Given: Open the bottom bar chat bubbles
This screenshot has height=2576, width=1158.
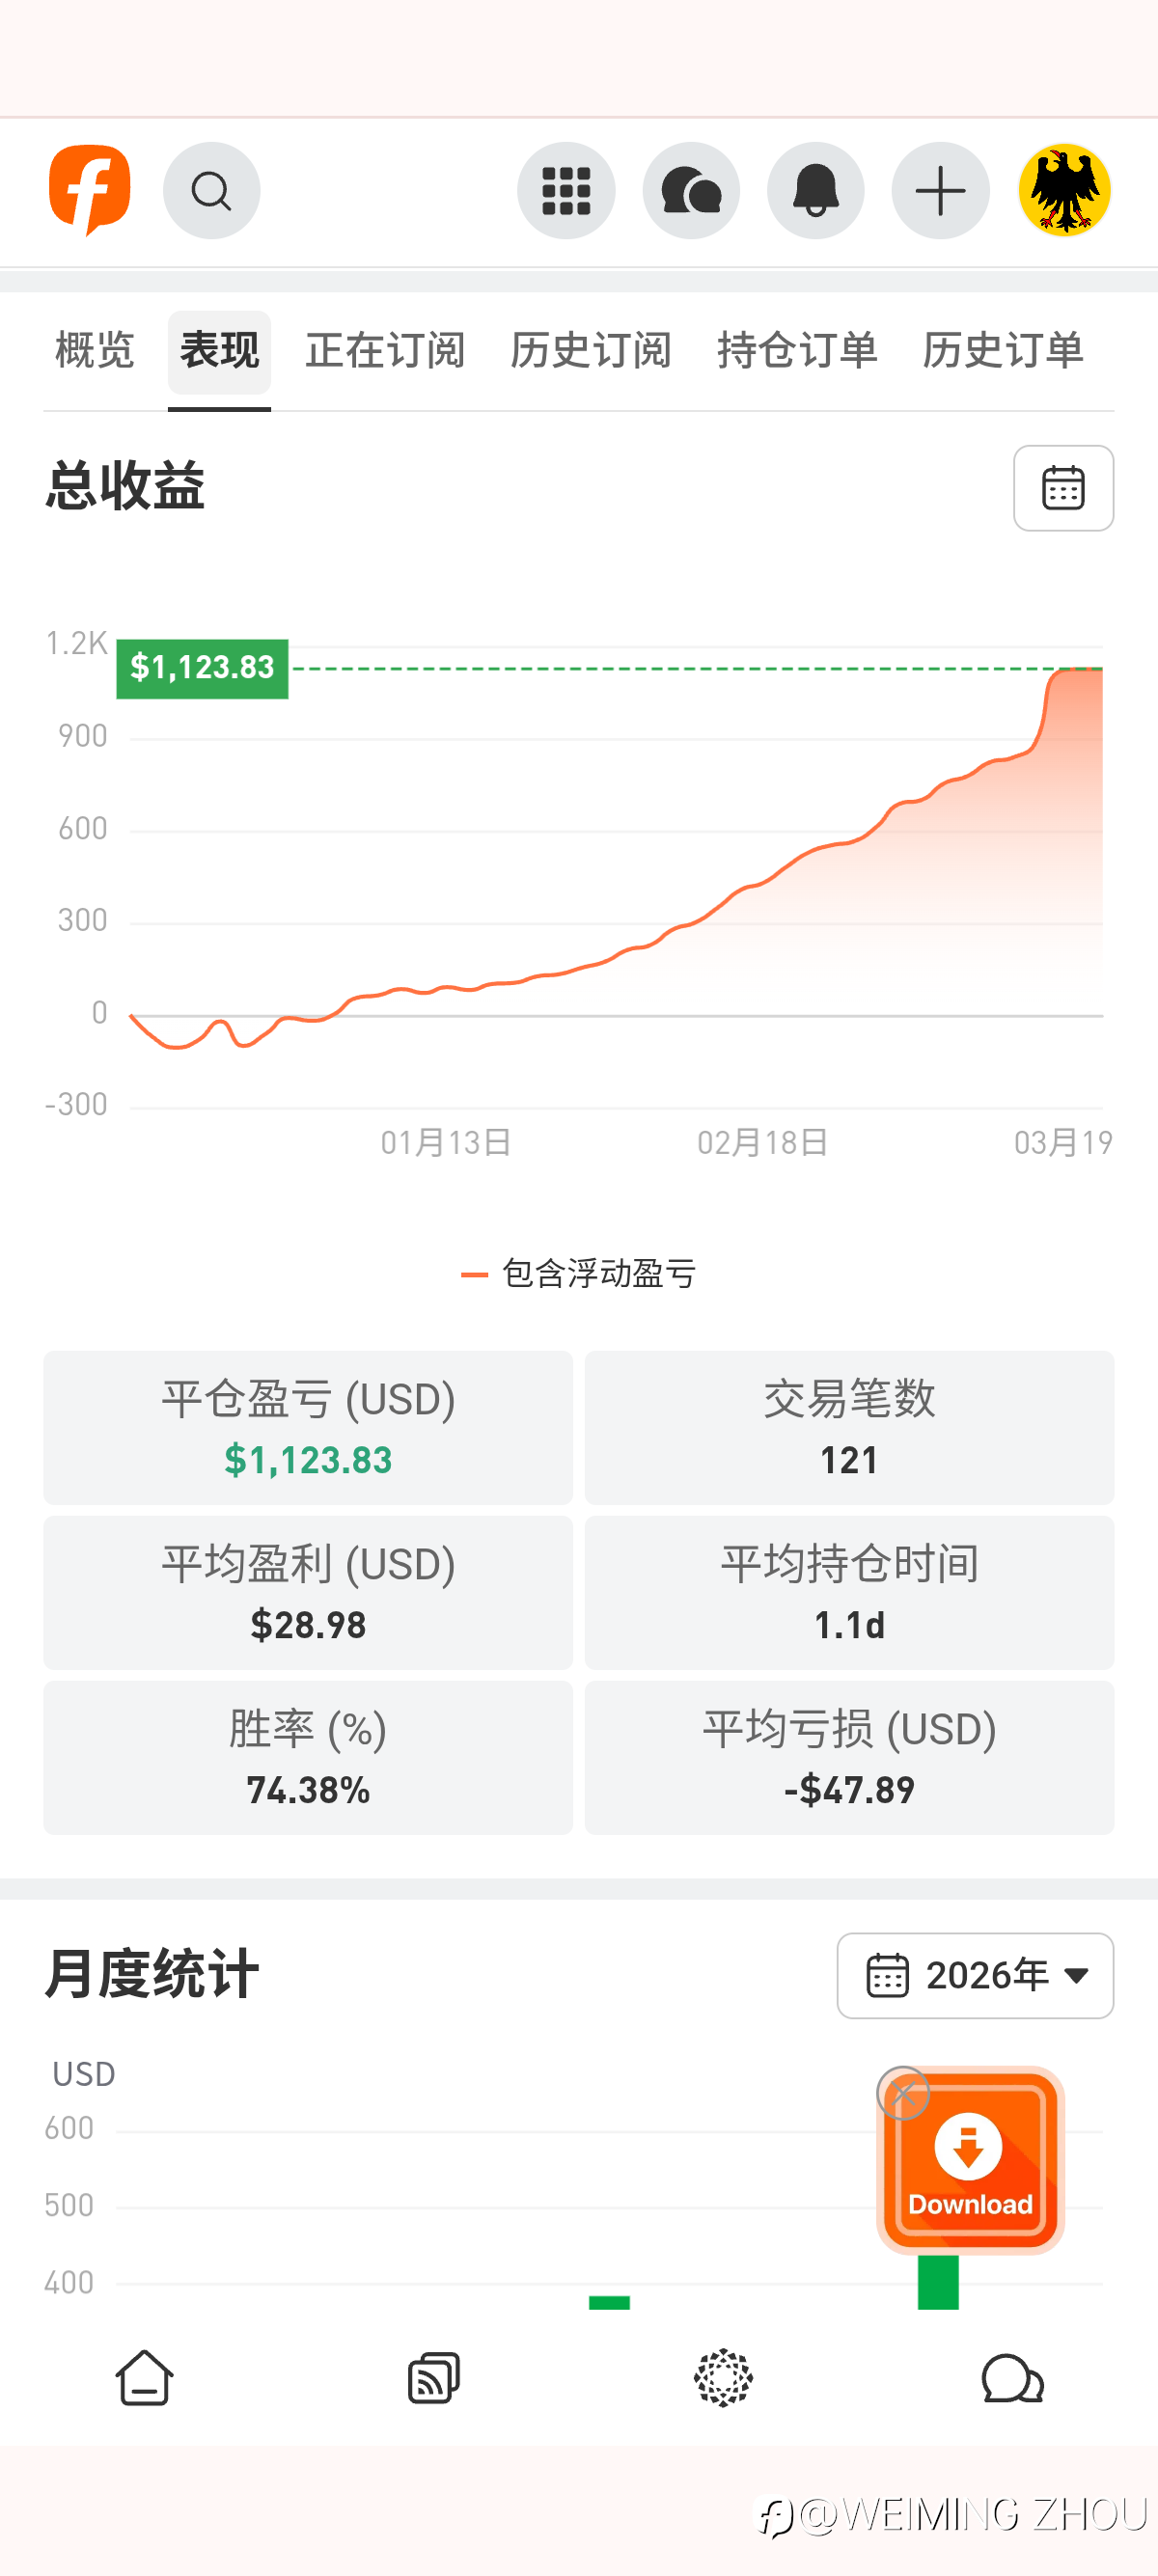Looking at the screenshot, I should 1012,2377.
